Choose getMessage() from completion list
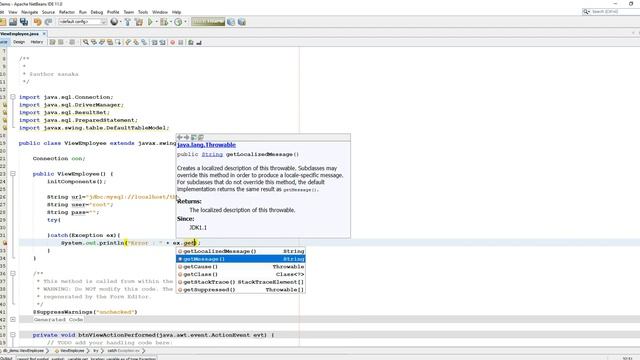 pos(241,259)
